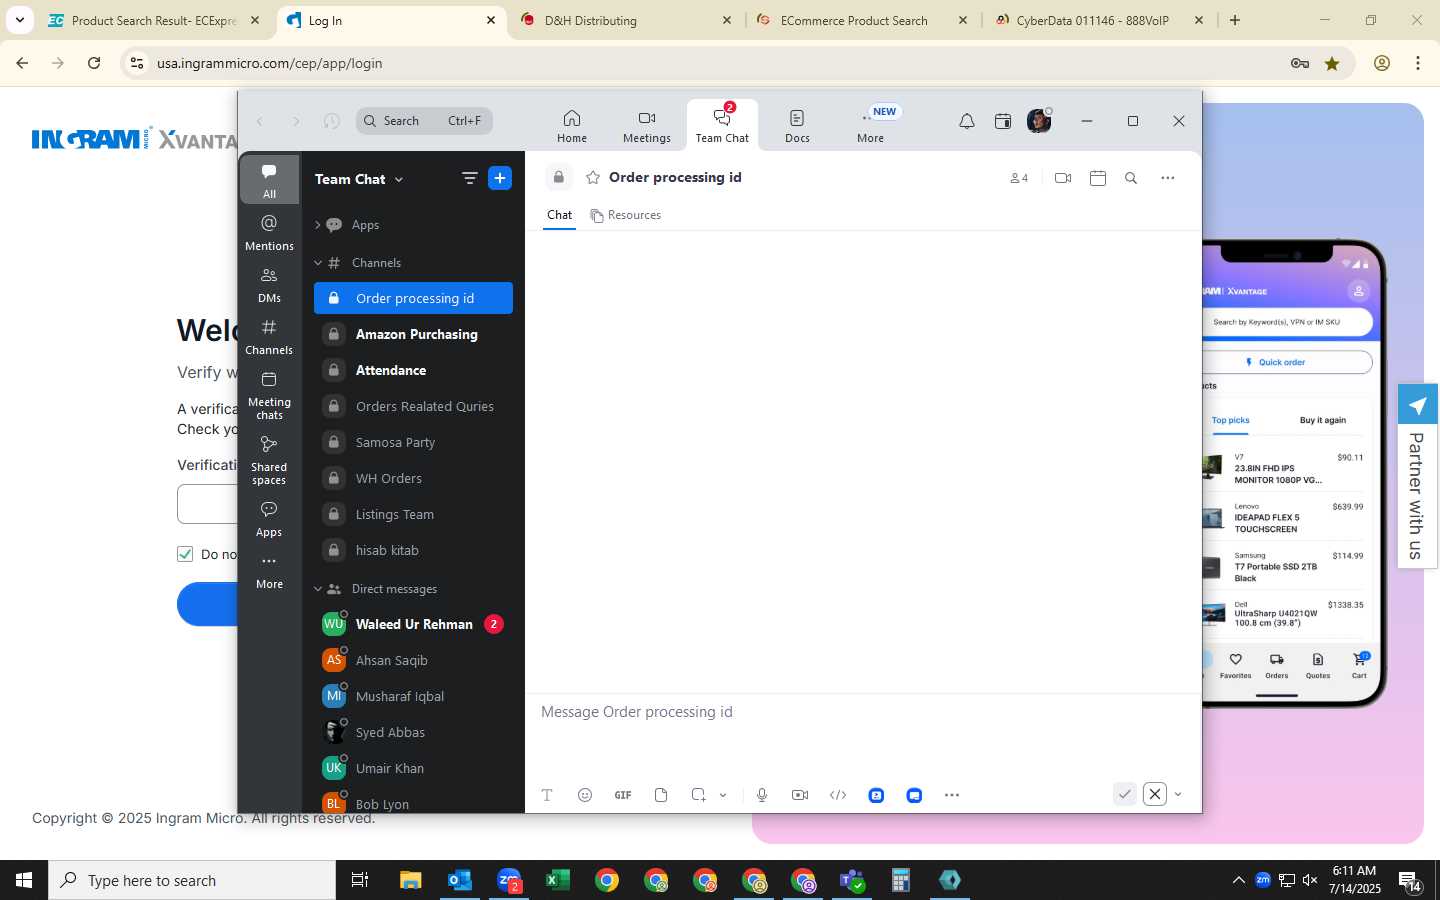The width and height of the screenshot is (1440, 900).
Task: Open the chat filter icon
Action: (x=469, y=178)
